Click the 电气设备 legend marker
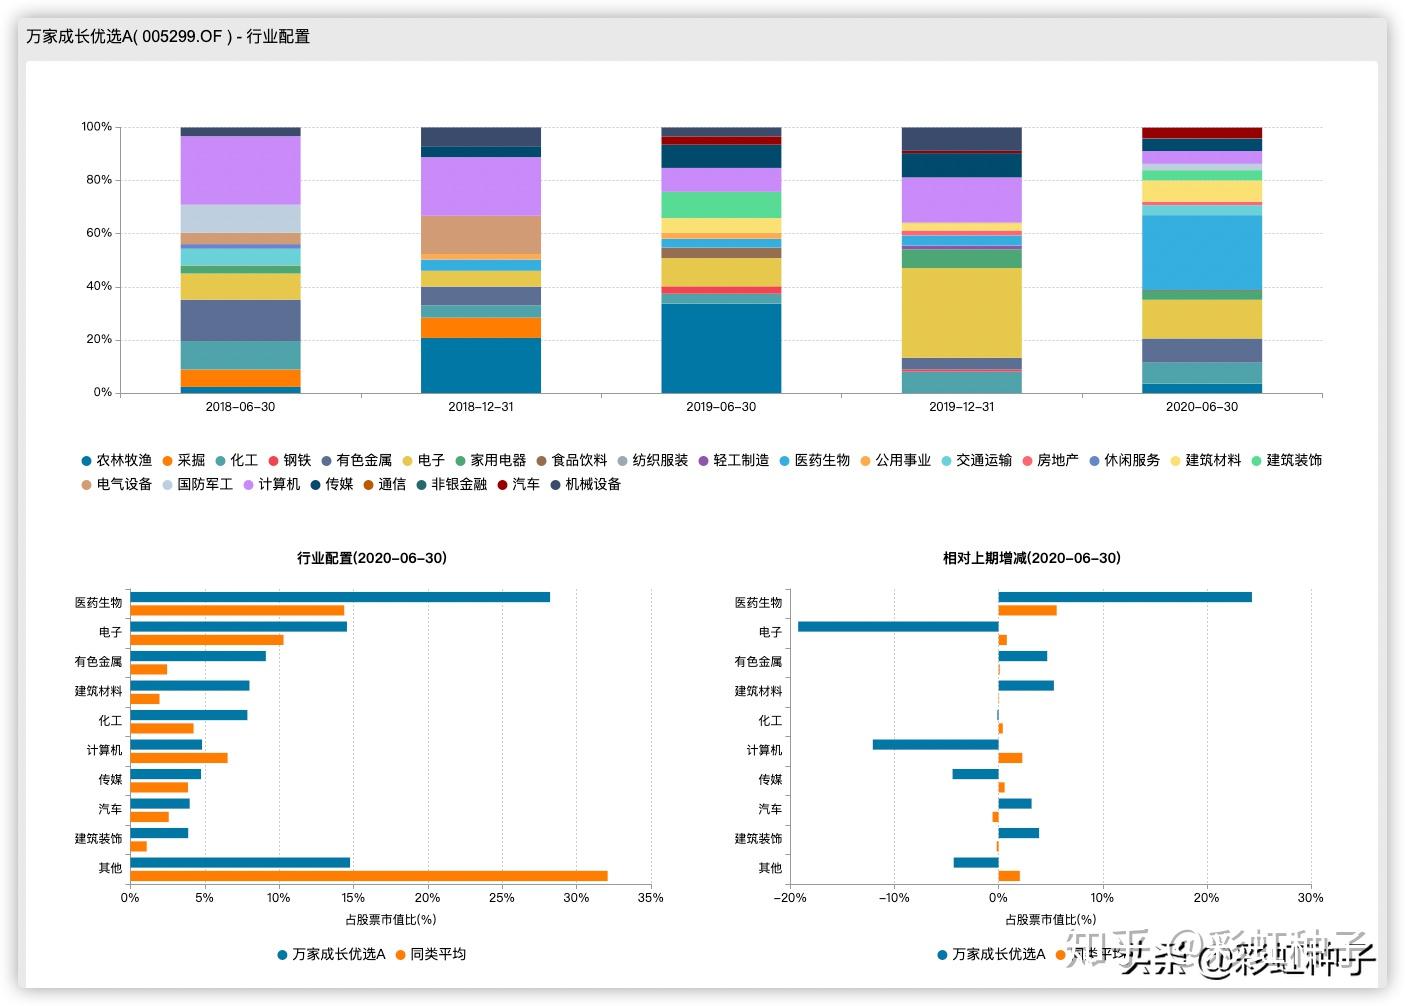Viewport: 1405px width, 1006px height. pyautogui.click(x=86, y=485)
